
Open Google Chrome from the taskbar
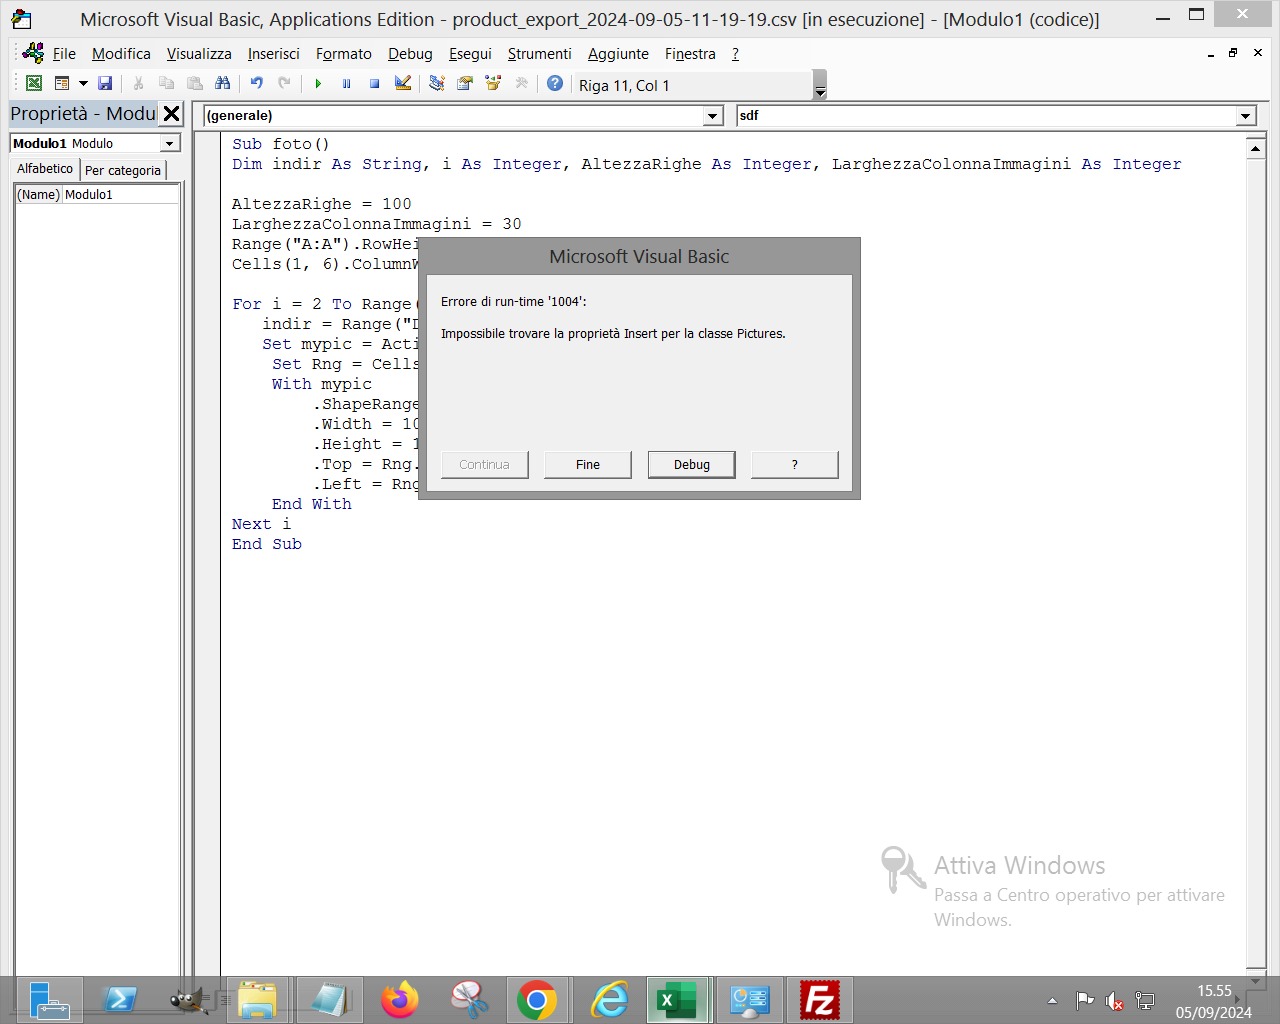pos(537,1000)
